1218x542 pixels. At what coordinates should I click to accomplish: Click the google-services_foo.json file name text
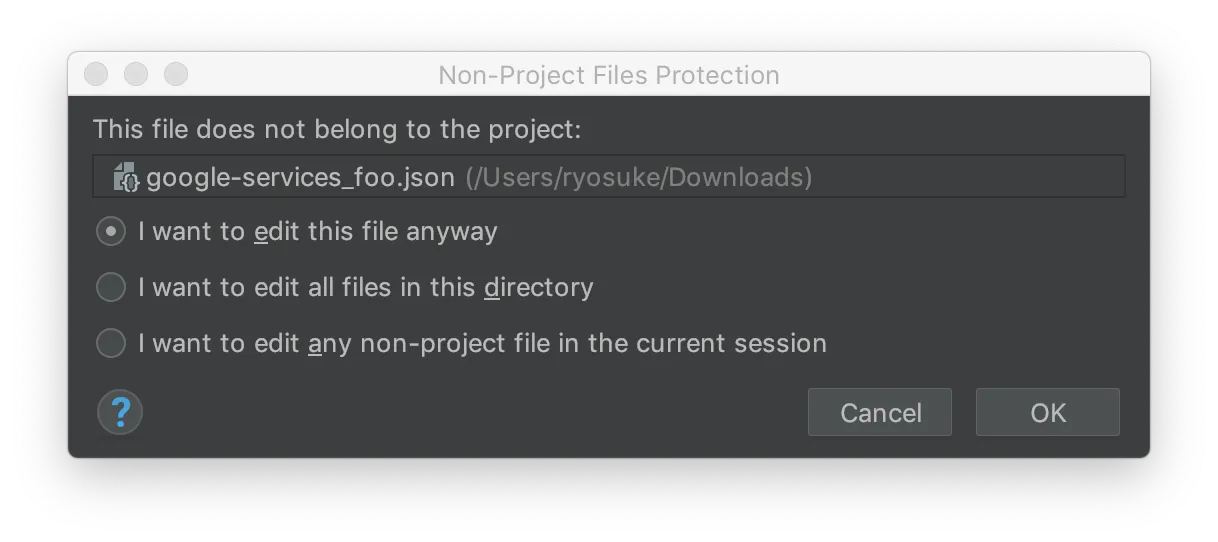[300, 178]
